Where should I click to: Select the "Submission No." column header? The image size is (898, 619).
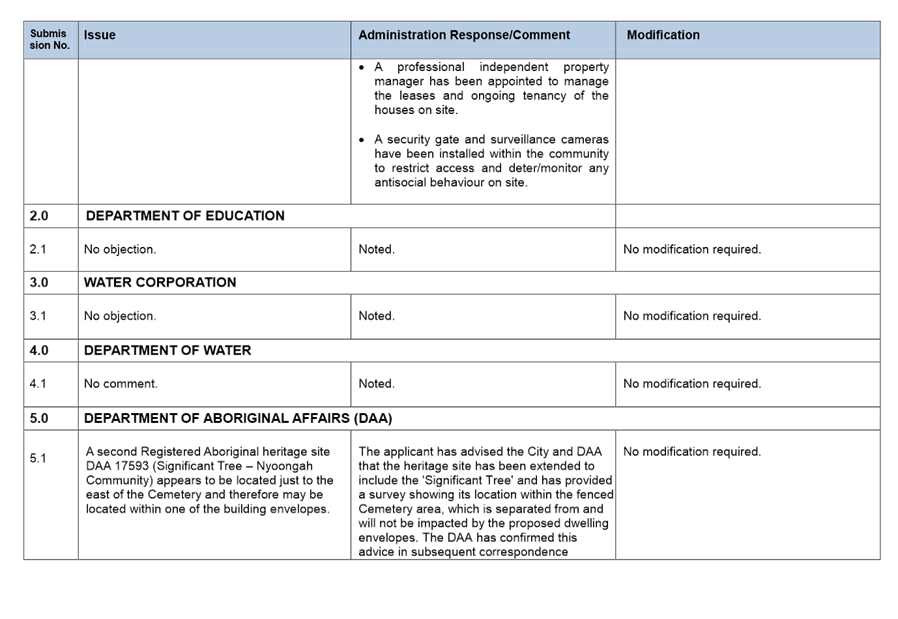tap(49, 39)
